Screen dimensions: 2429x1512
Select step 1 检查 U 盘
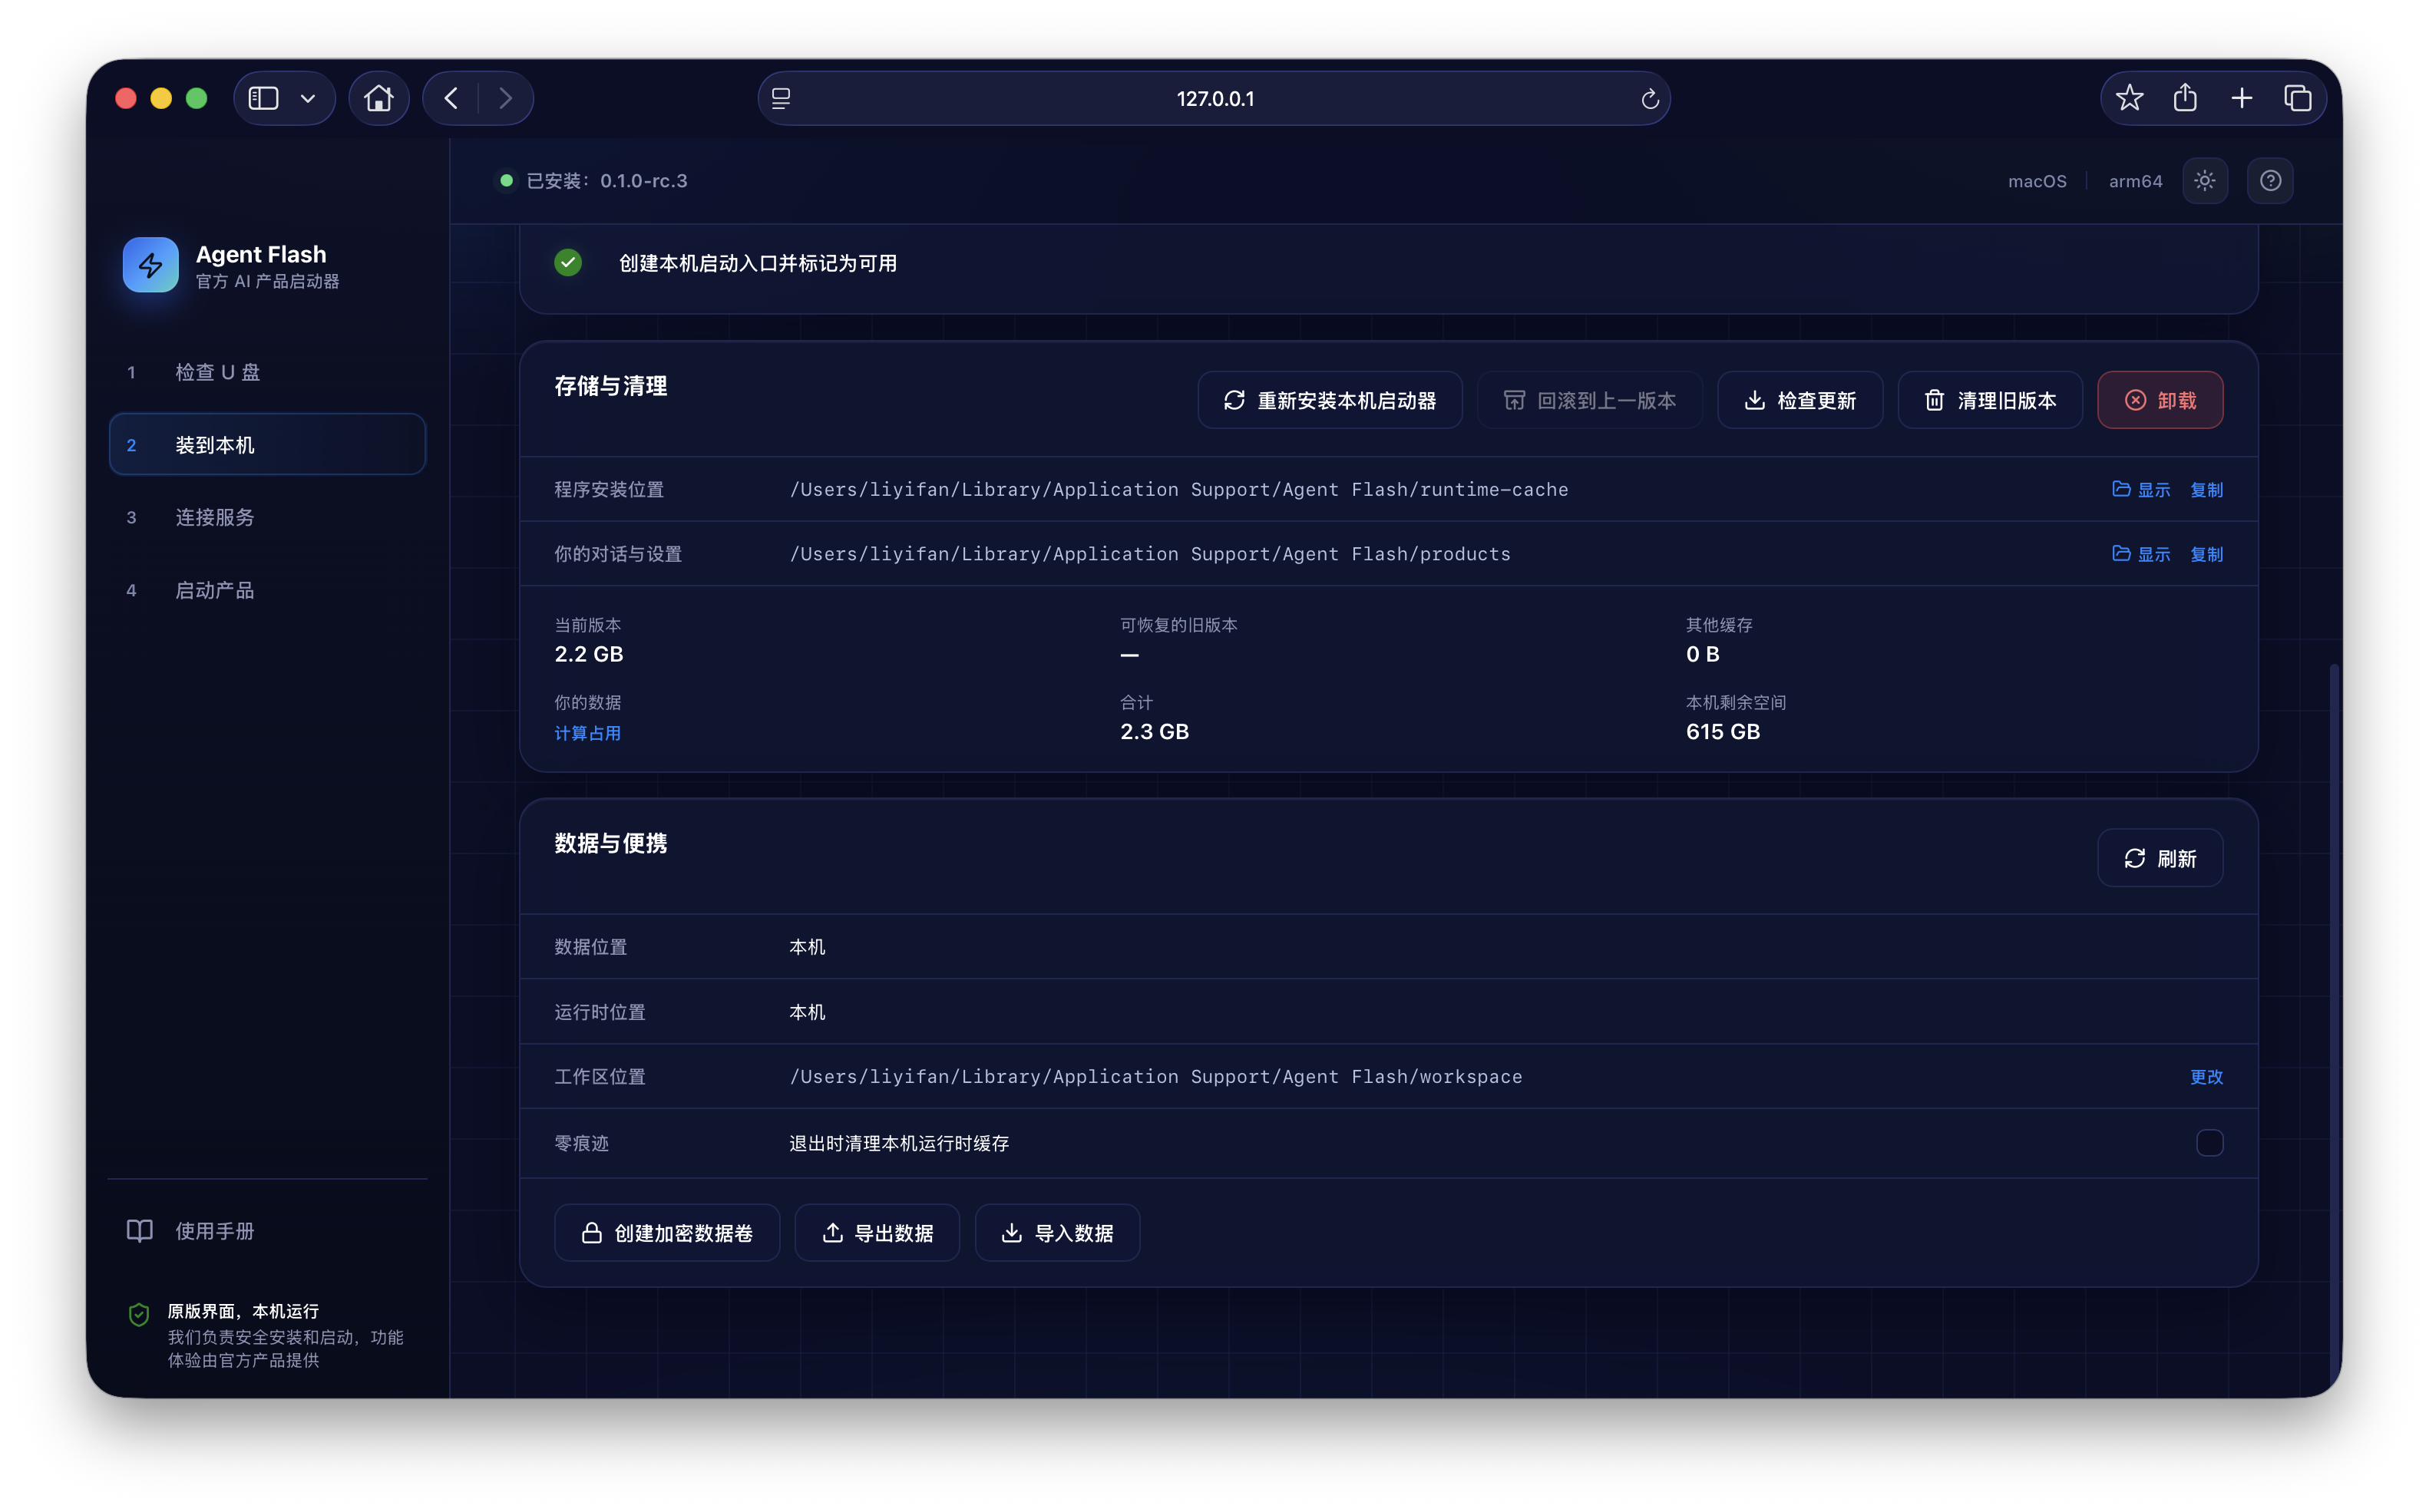[267, 372]
